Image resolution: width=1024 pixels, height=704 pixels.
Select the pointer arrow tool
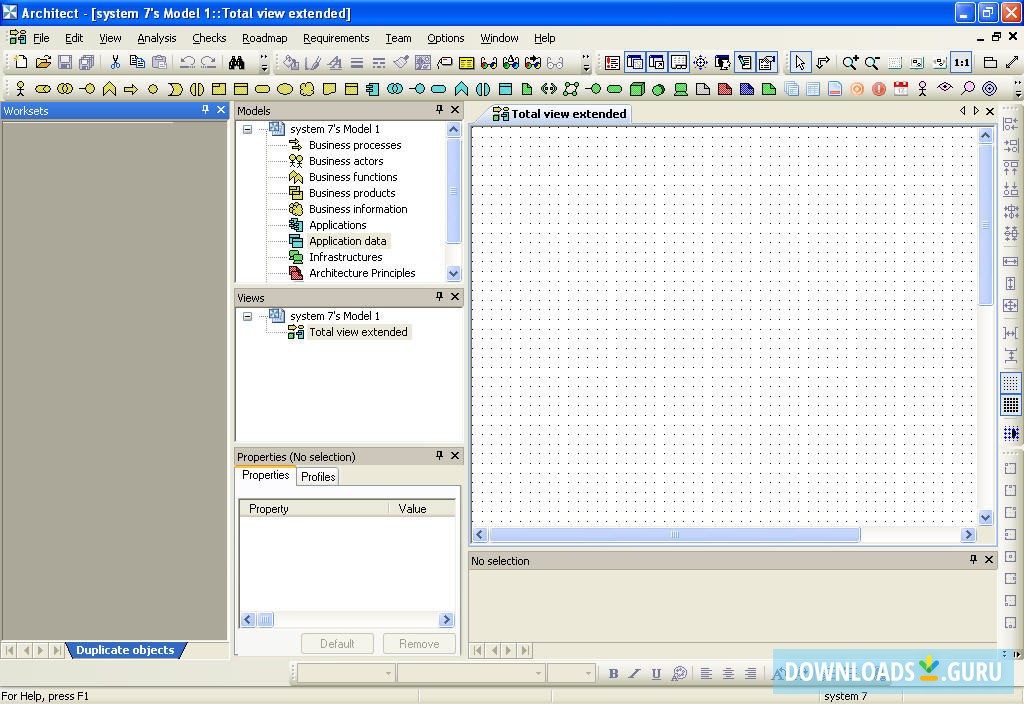800,63
